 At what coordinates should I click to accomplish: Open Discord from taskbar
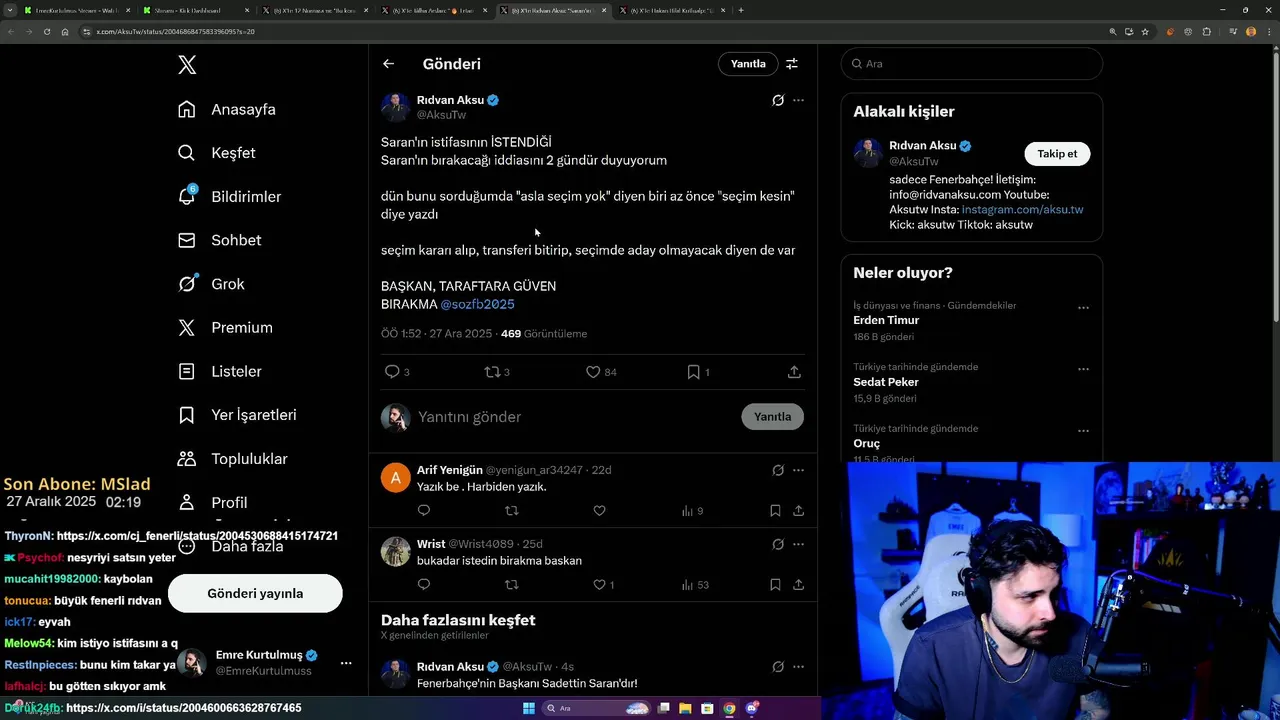pyautogui.click(x=751, y=709)
